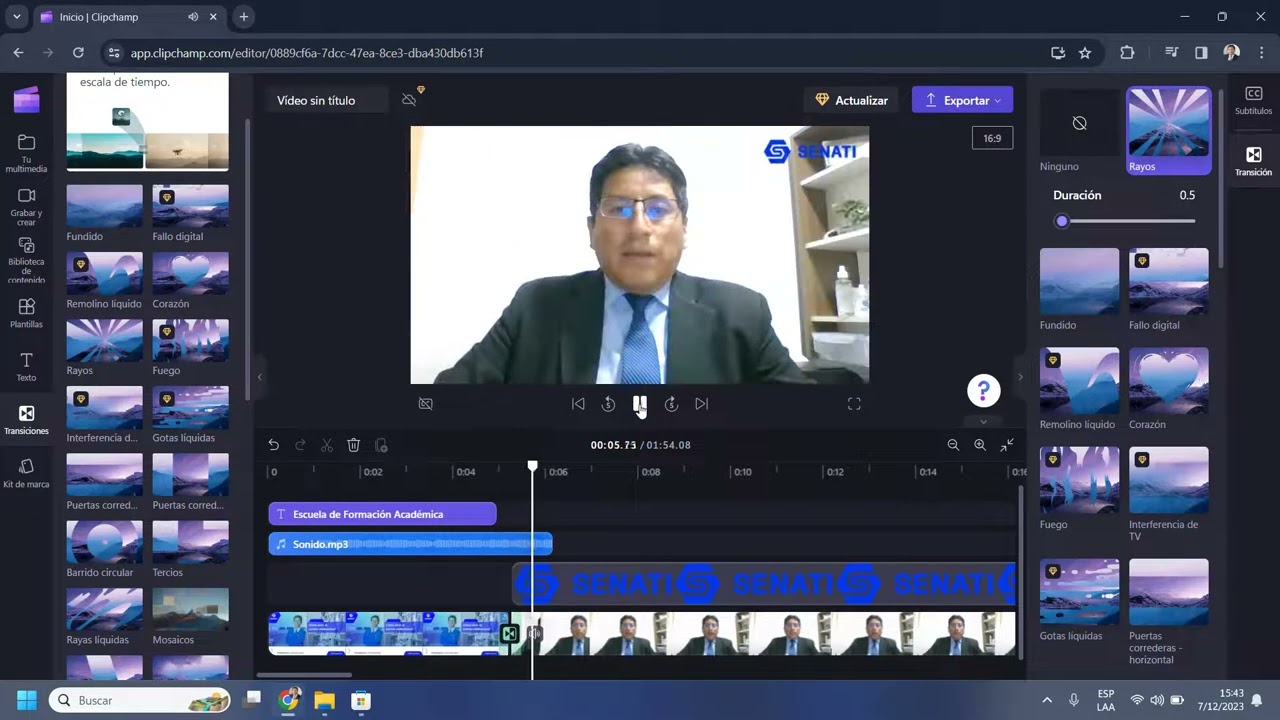The height and width of the screenshot is (720, 1280).
Task: Choose Fuego transition in left panel
Action: [190, 347]
